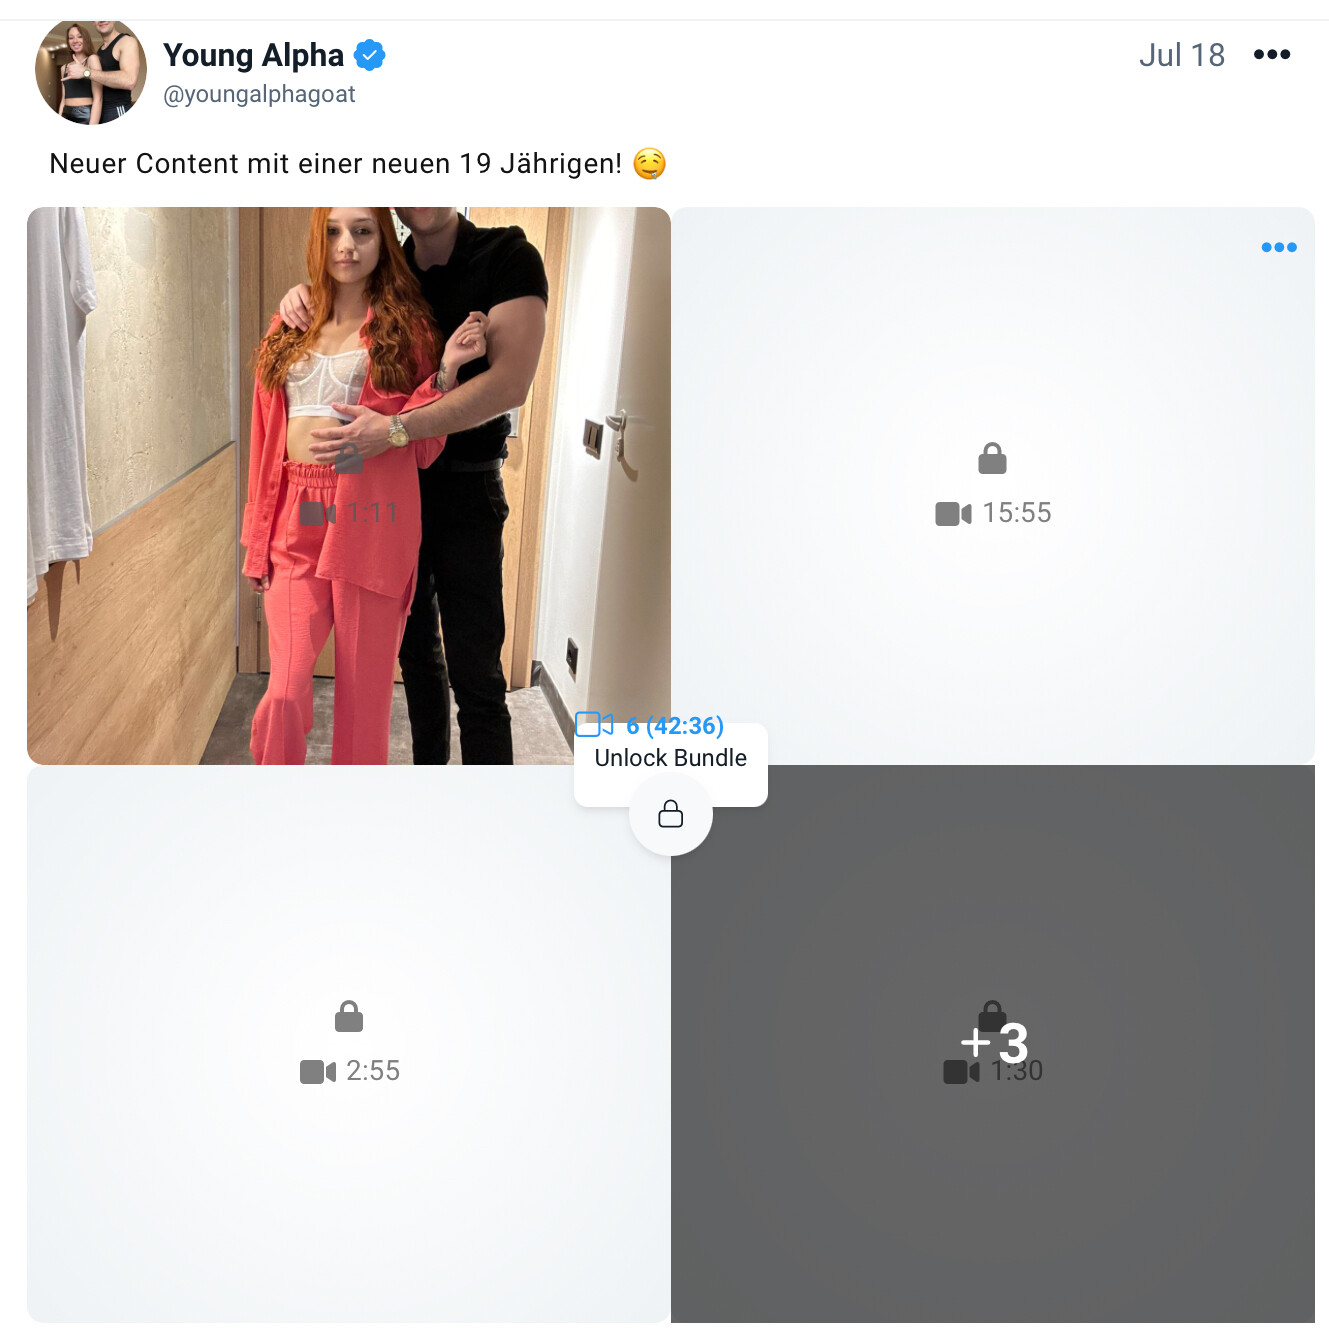Open Young Alpha profile avatar
The width and height of the screenshot is (1329, 1341).
[91, 71]
